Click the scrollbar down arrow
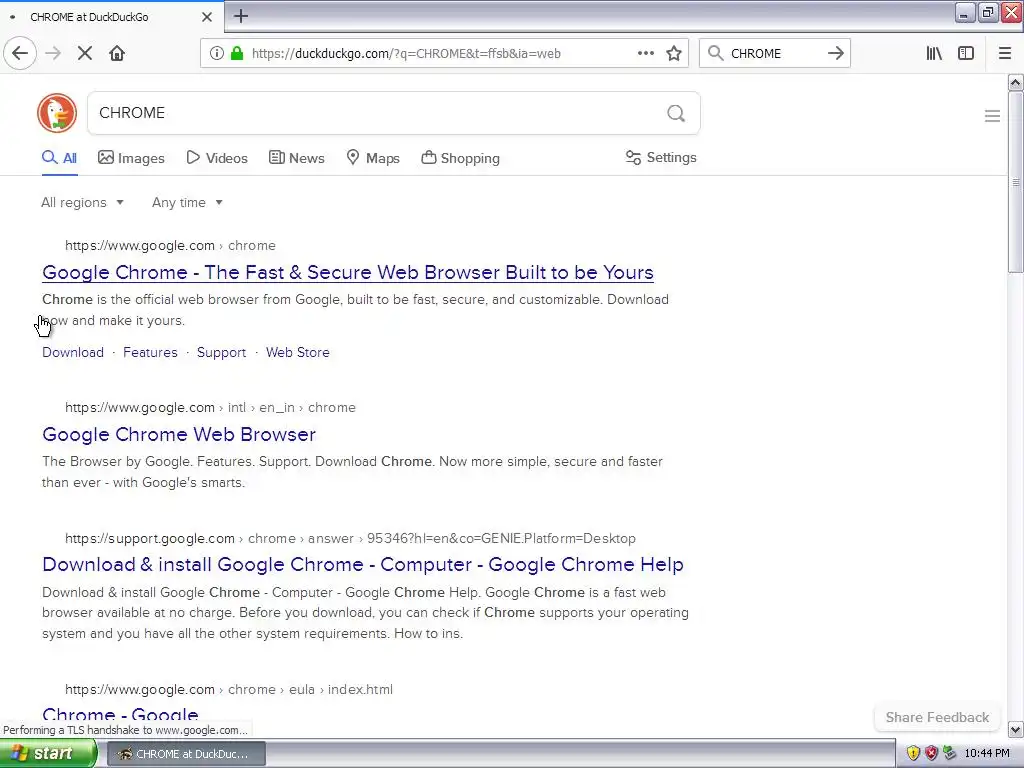This screenshot has width=1024, height=768. tap(1015, 729)
